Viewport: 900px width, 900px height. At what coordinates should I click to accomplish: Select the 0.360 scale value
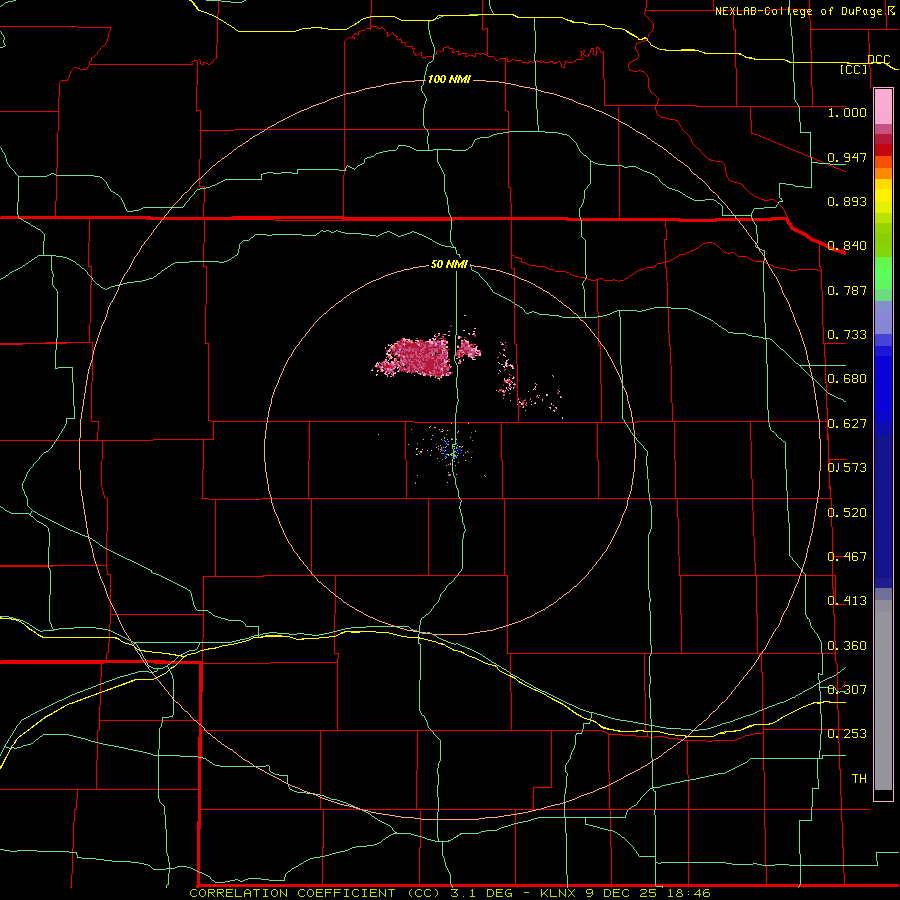[x=847, y=646]
